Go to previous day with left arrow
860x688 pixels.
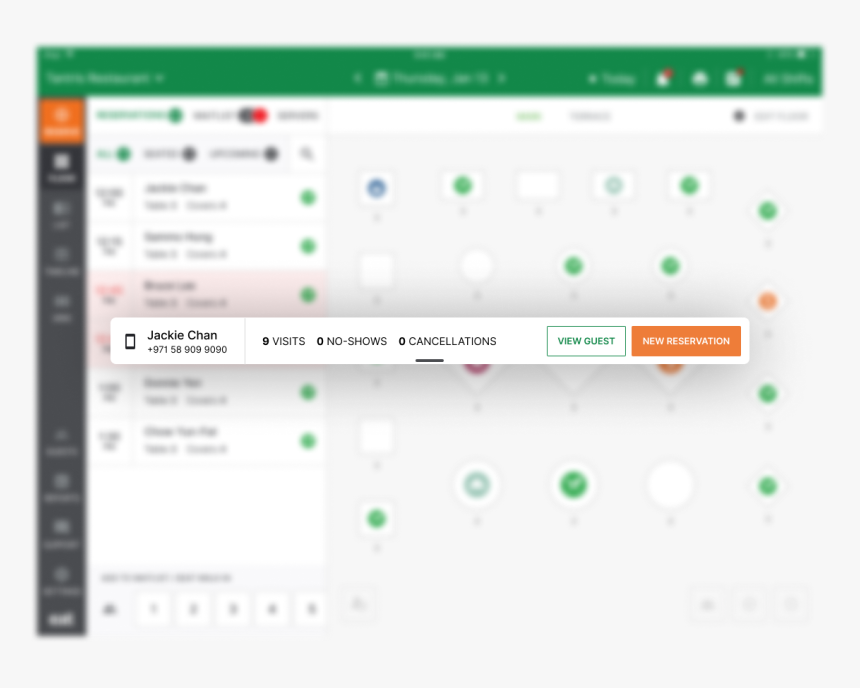(358, 78)
